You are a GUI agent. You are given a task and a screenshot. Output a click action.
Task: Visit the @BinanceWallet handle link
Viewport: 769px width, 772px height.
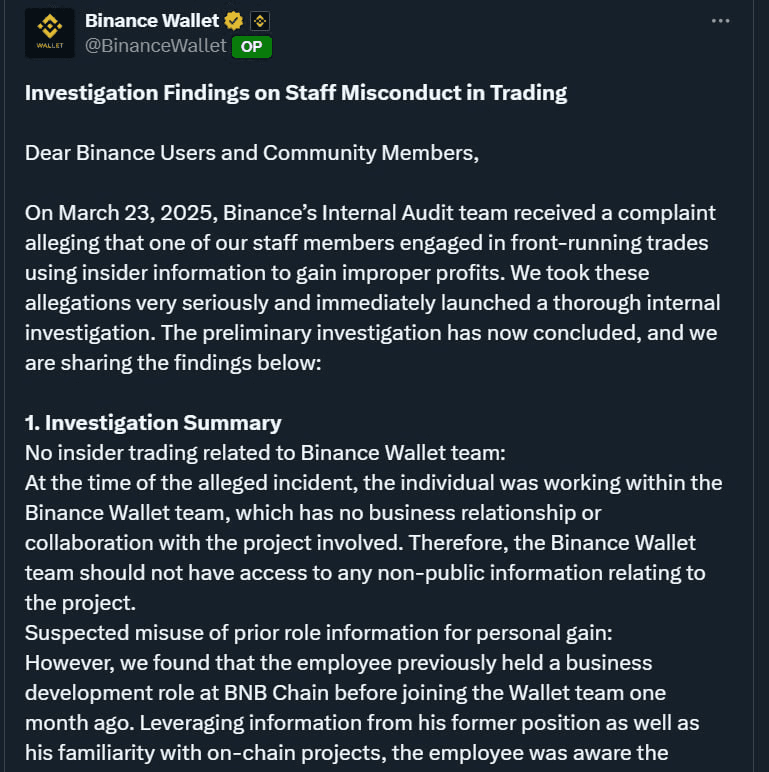point(156,46)
